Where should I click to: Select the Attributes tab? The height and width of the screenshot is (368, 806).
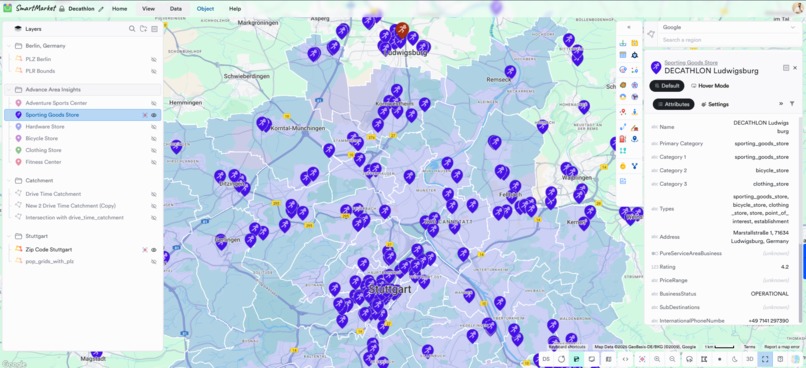673,104
